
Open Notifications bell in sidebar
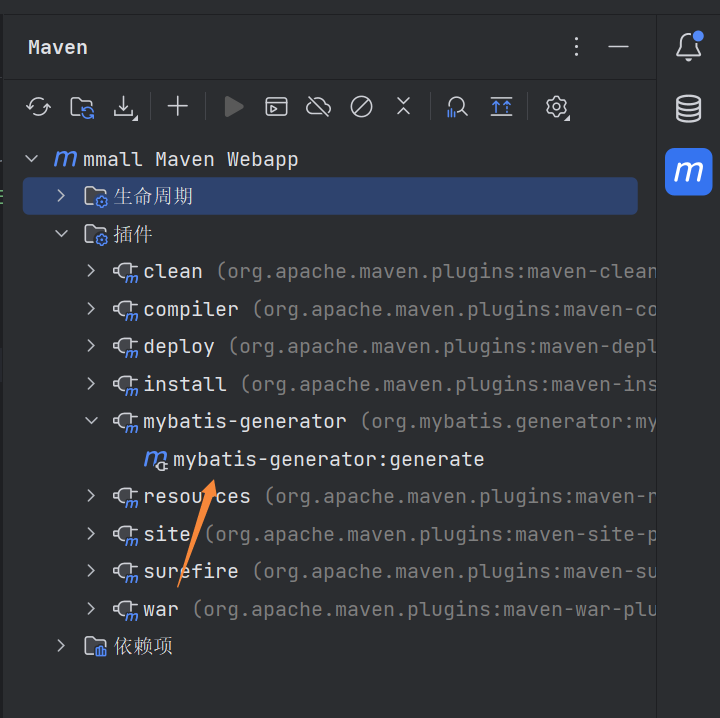[689, 46]
